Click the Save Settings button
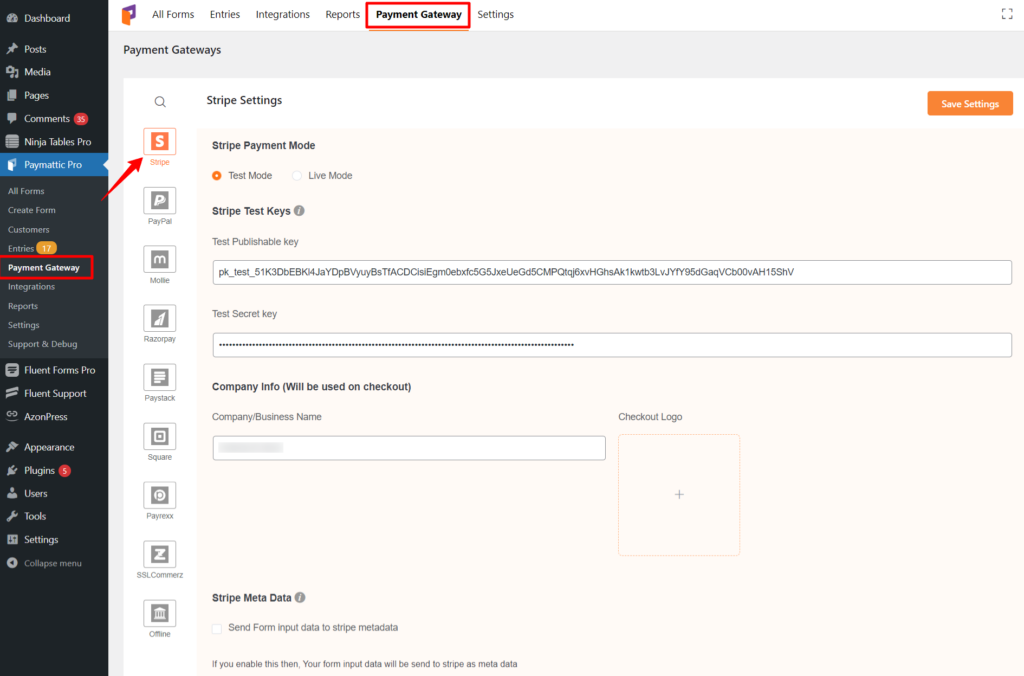Image resolution: width=1024 pixels, height=676 pixels. (x=969, y=103)
